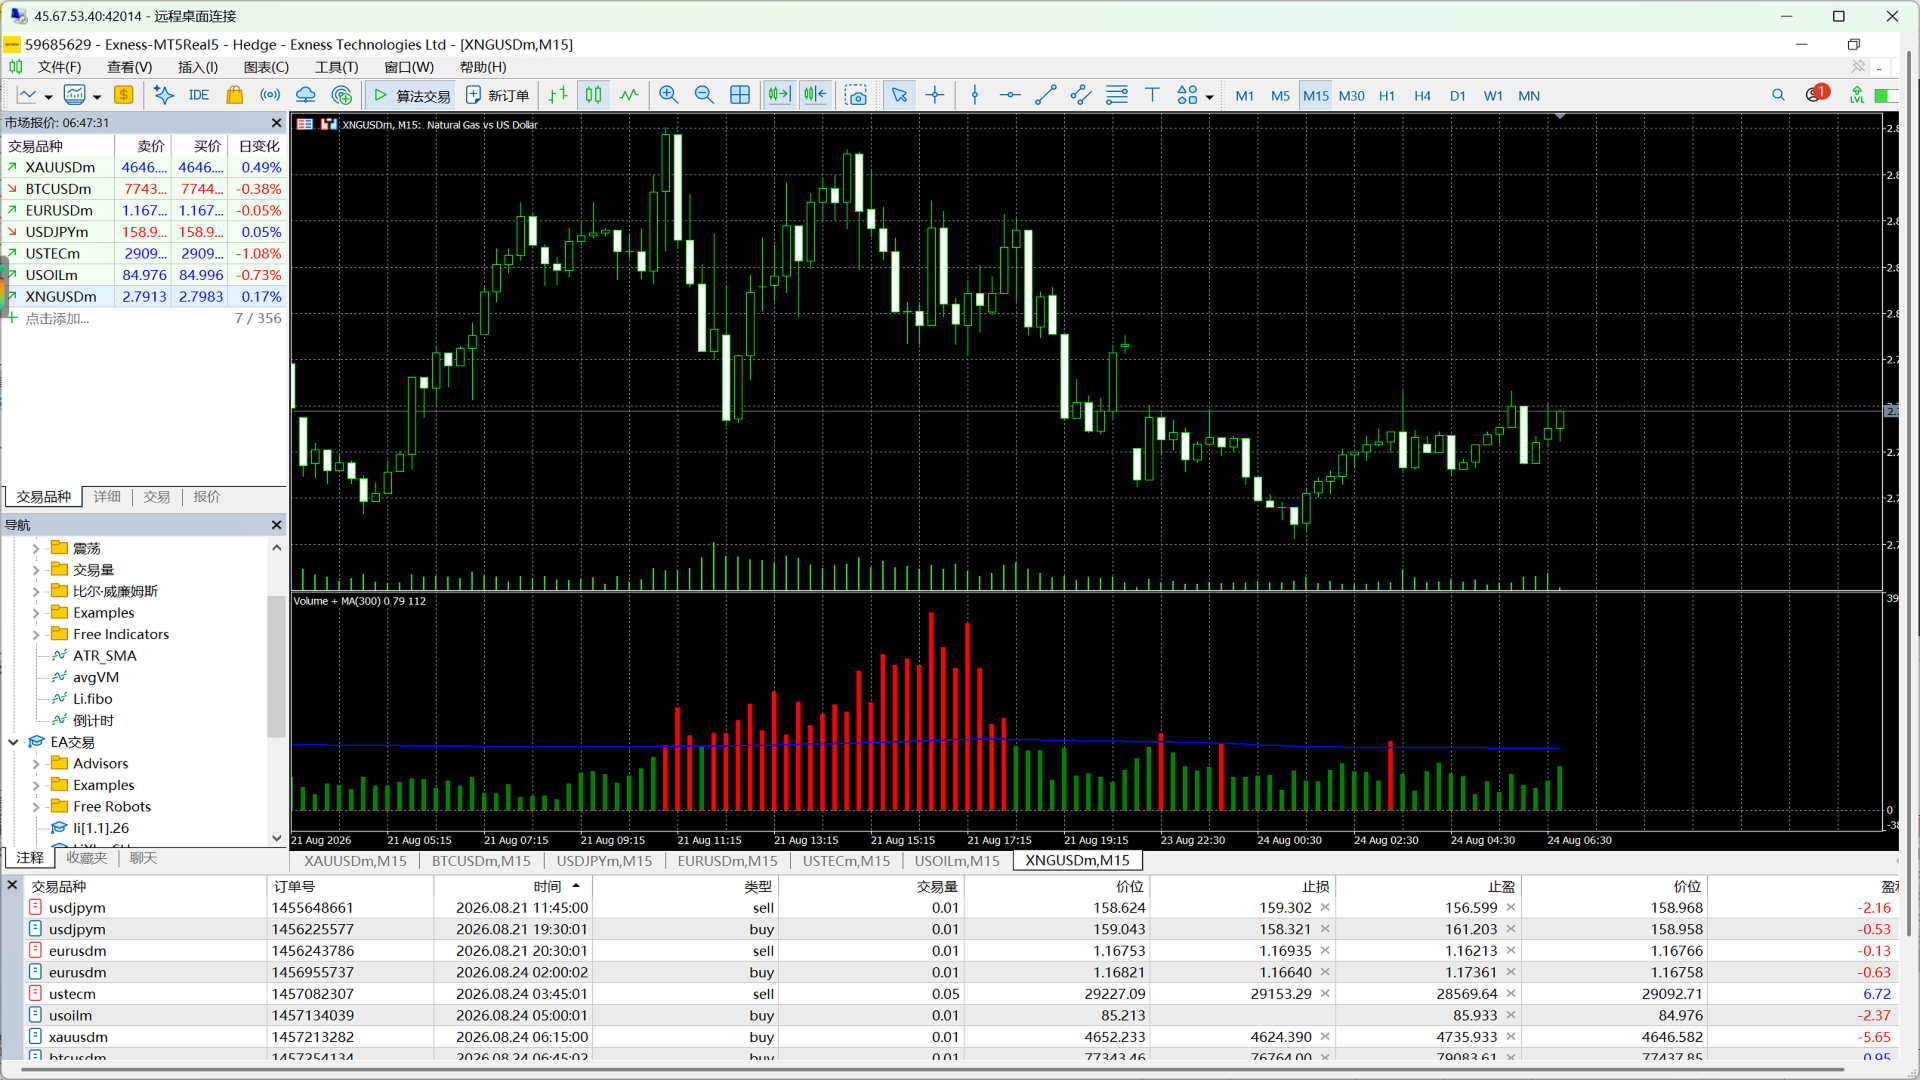The width and height of the screenshot is (1920, 1080).
Task: Tile chart windows grid icon
Action: coord(740,96)
